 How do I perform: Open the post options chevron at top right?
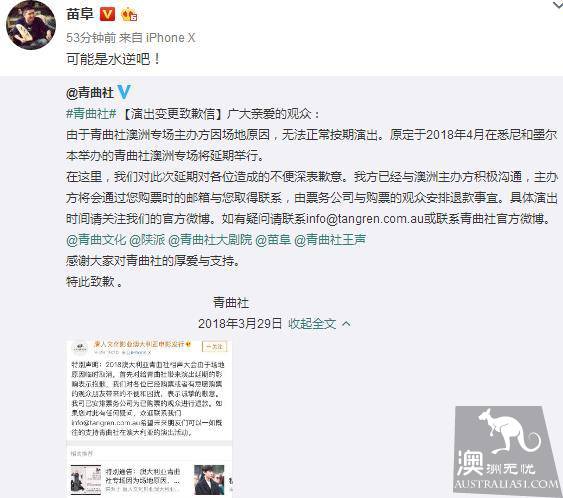[558, 4]
